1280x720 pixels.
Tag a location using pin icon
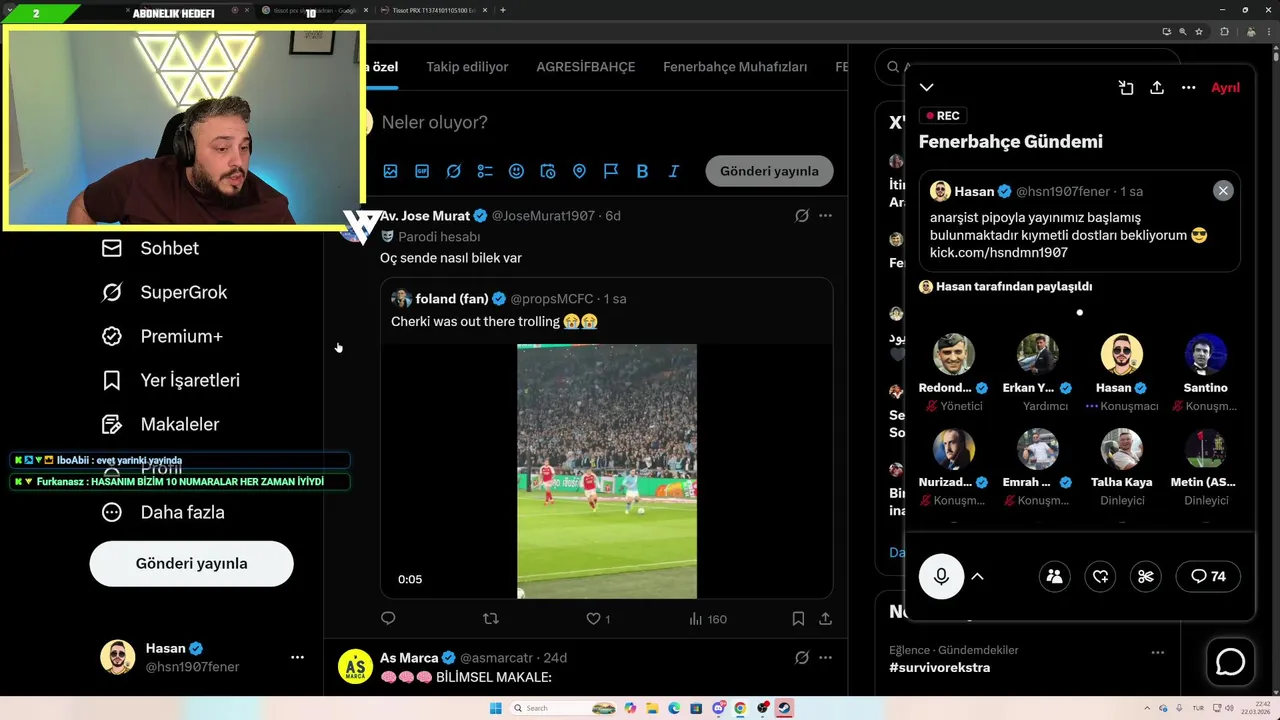[x=579, y=171]
